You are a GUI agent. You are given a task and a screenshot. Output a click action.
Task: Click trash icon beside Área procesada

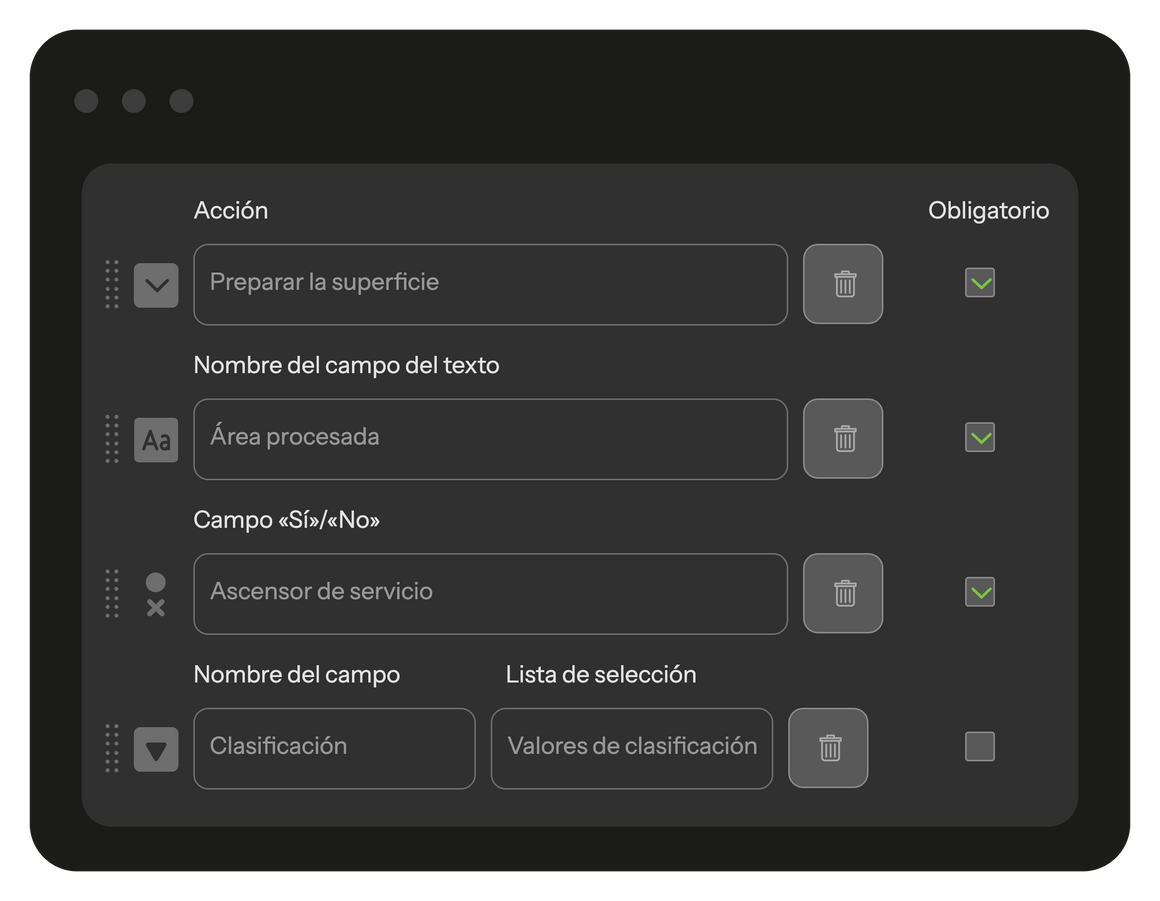click(843, 439)
